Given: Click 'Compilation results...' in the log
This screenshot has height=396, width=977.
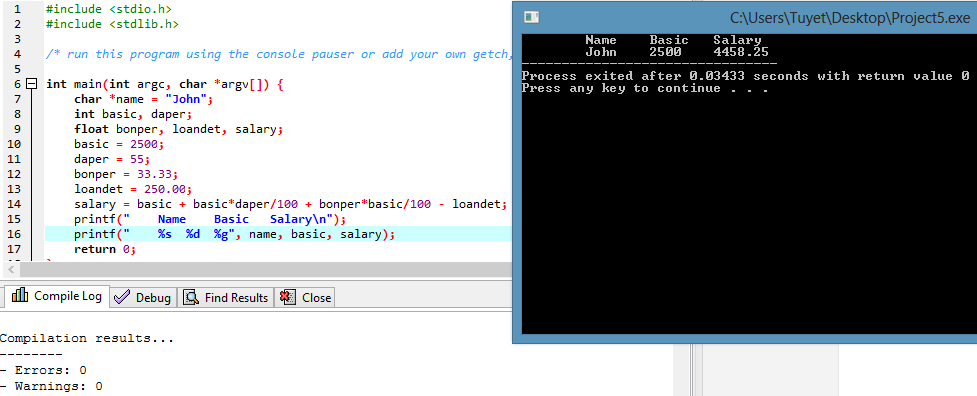Looking at the screenshot, I should (87, 339).
